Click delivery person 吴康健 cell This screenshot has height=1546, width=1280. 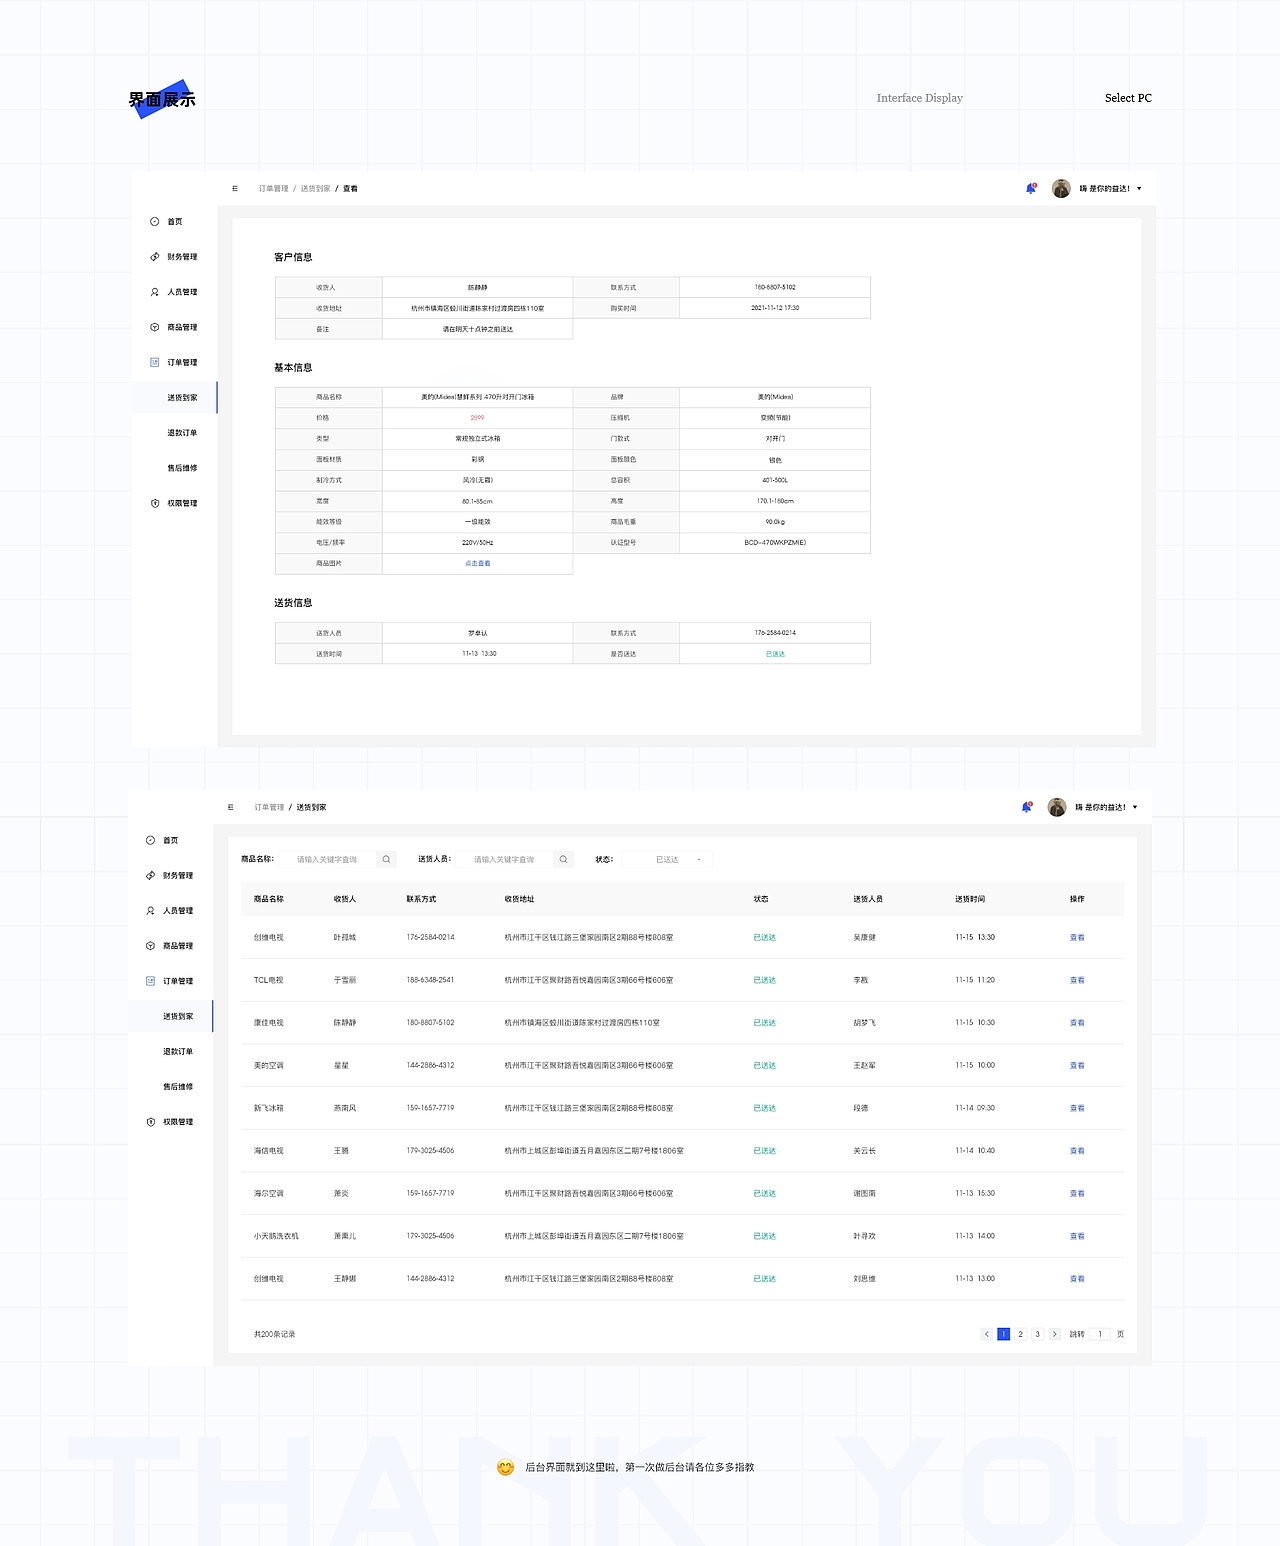tap(864, 937)
